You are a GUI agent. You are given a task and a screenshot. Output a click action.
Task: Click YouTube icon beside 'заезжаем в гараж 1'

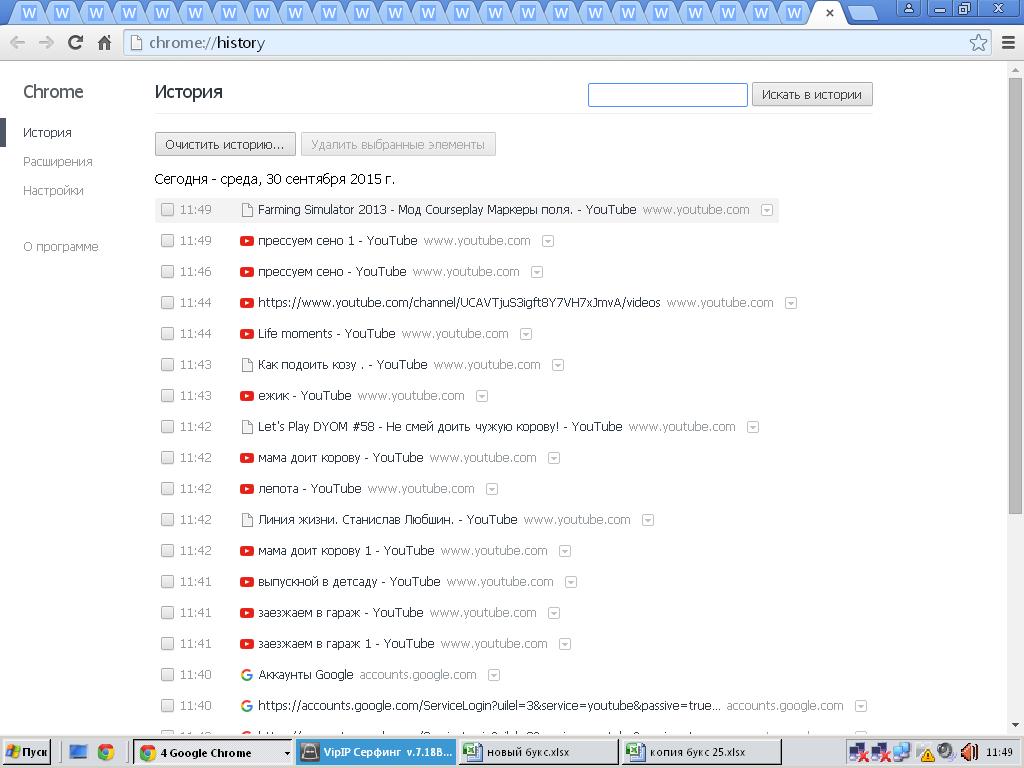point(246,644)
